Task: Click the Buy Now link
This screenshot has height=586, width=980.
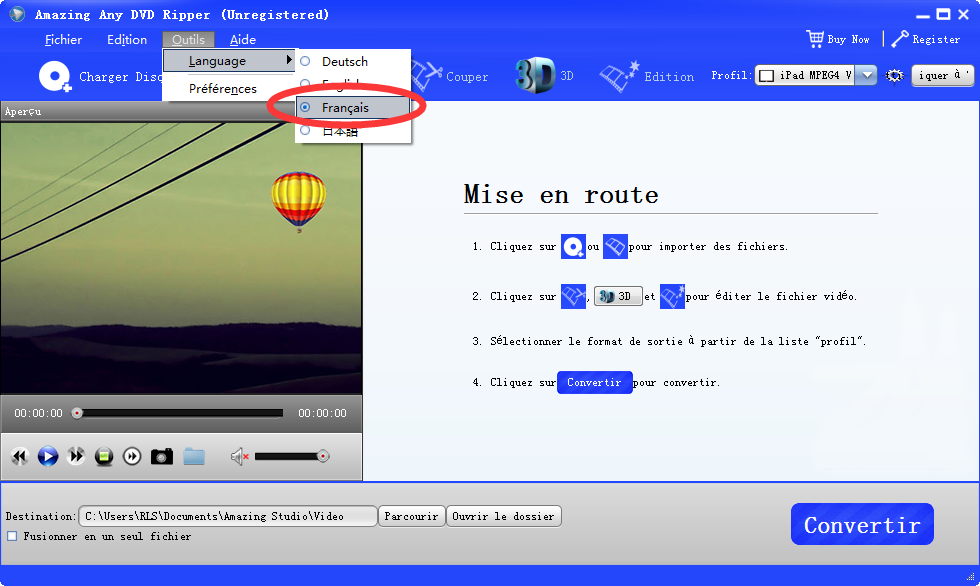Action: click(848, 39)
